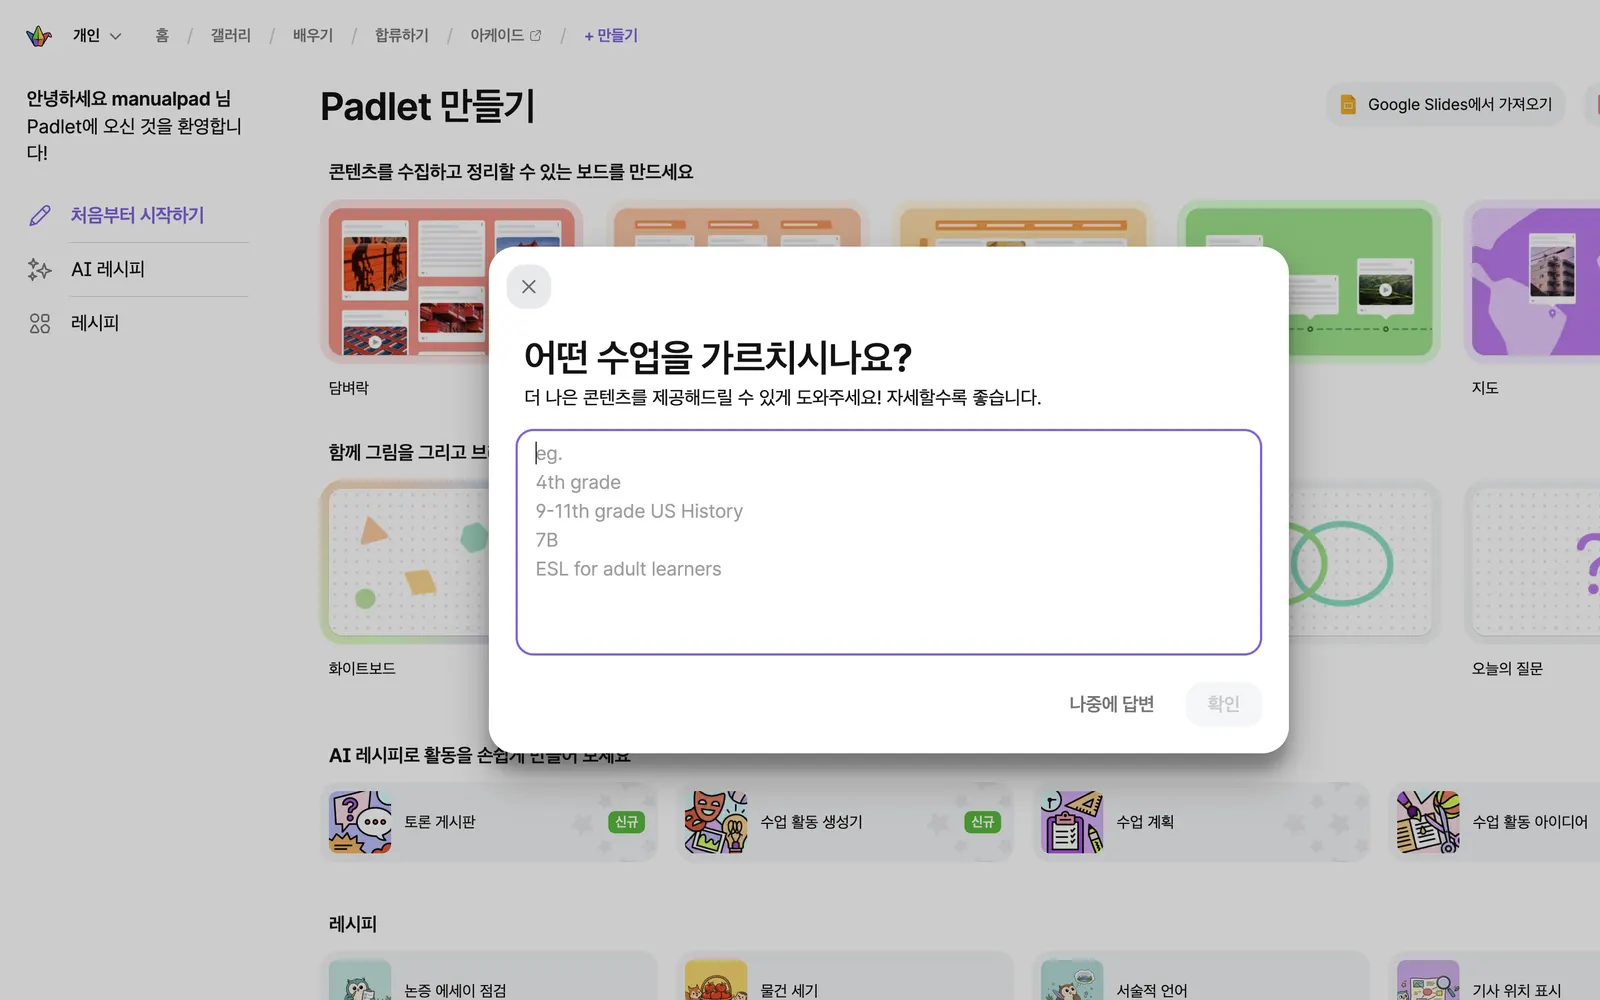Click the 물건 세기 basket icon
The width and height of the screenshot is (1600, 1000).
(716, 981)
